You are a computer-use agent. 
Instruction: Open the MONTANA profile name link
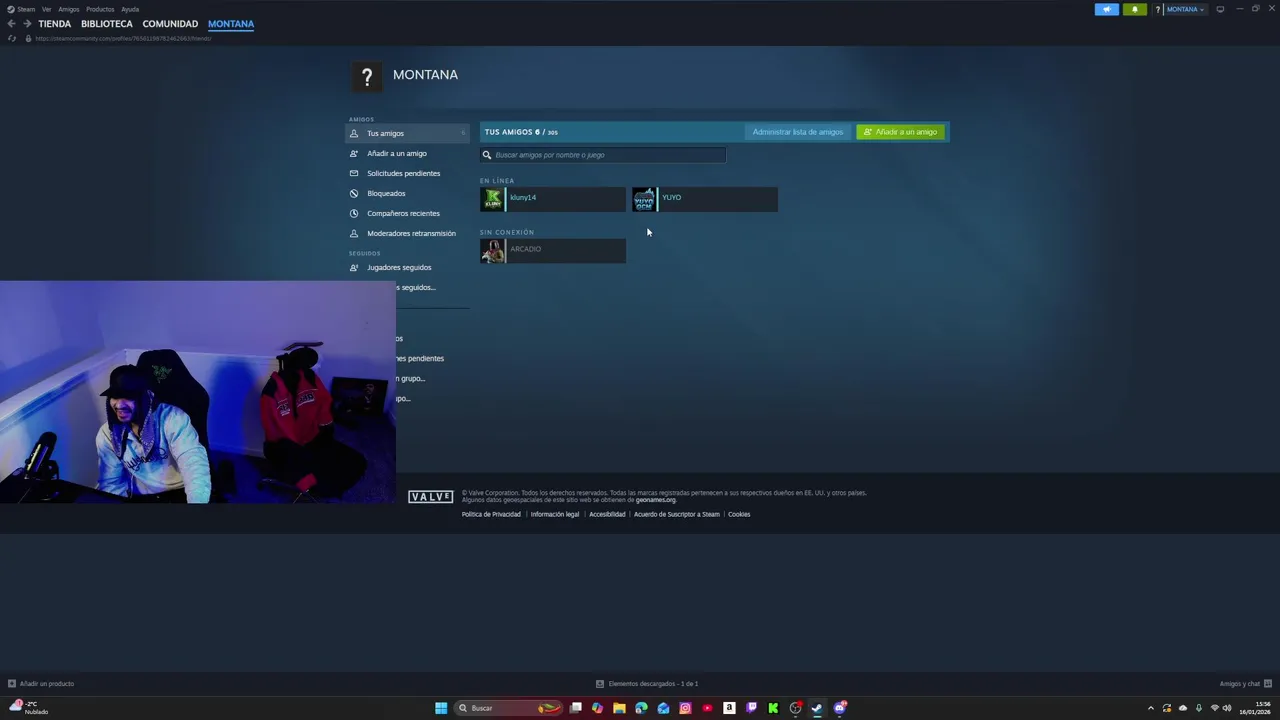pyautogui.click(x=425, y=75)
